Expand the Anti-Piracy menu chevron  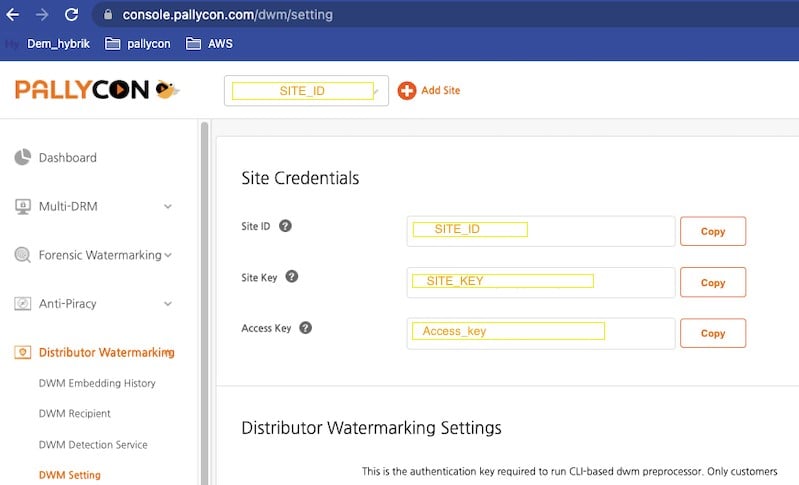coord(168,304)
